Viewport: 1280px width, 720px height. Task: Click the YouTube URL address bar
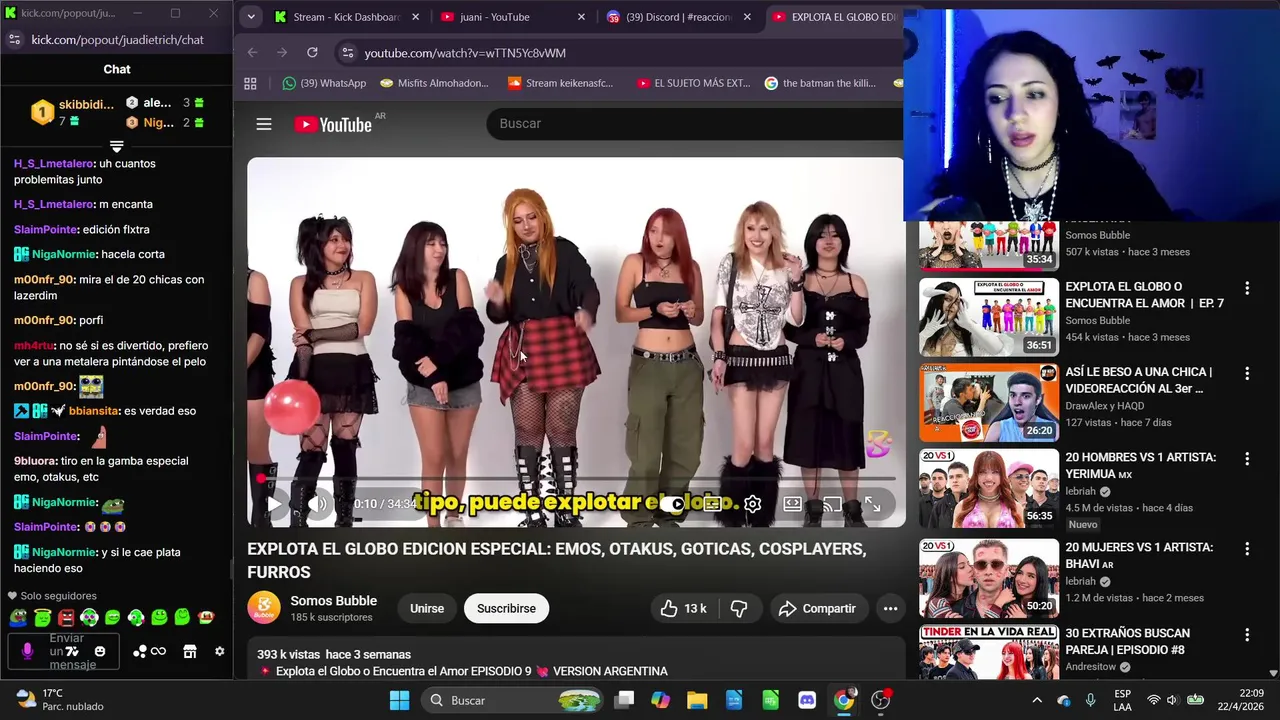pyautogui.click(x=620, y=53)
